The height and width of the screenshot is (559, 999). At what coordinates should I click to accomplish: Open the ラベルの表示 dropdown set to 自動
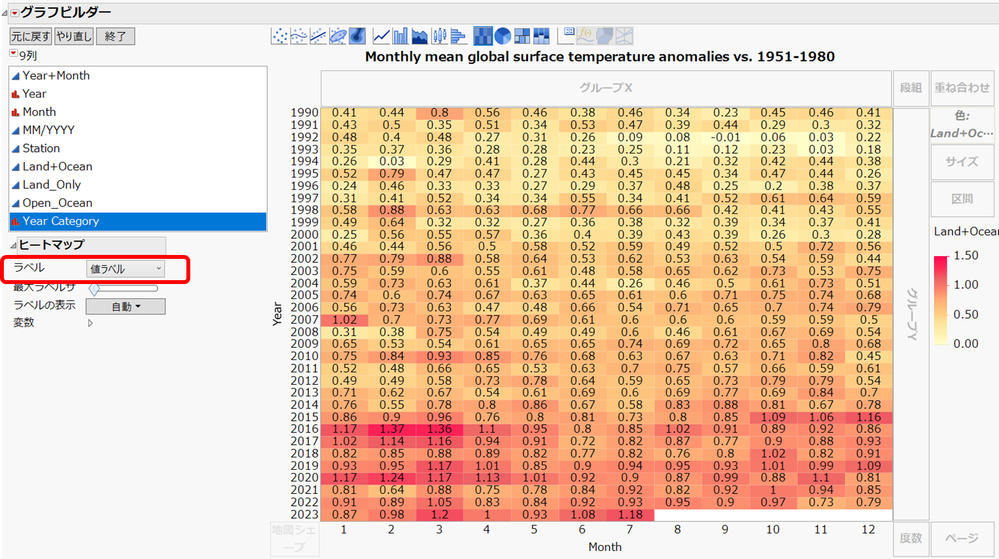(x=126, y=307)
